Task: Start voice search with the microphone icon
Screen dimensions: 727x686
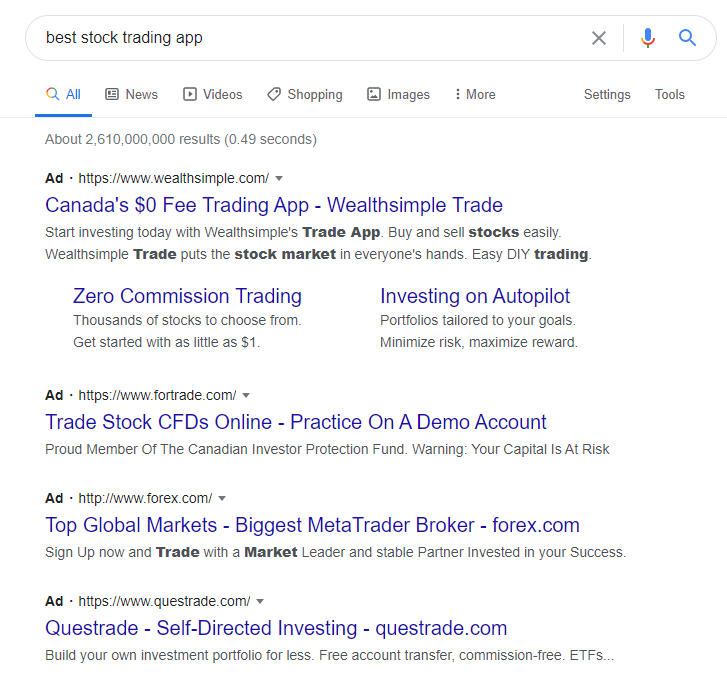Action: click(648, 38)
